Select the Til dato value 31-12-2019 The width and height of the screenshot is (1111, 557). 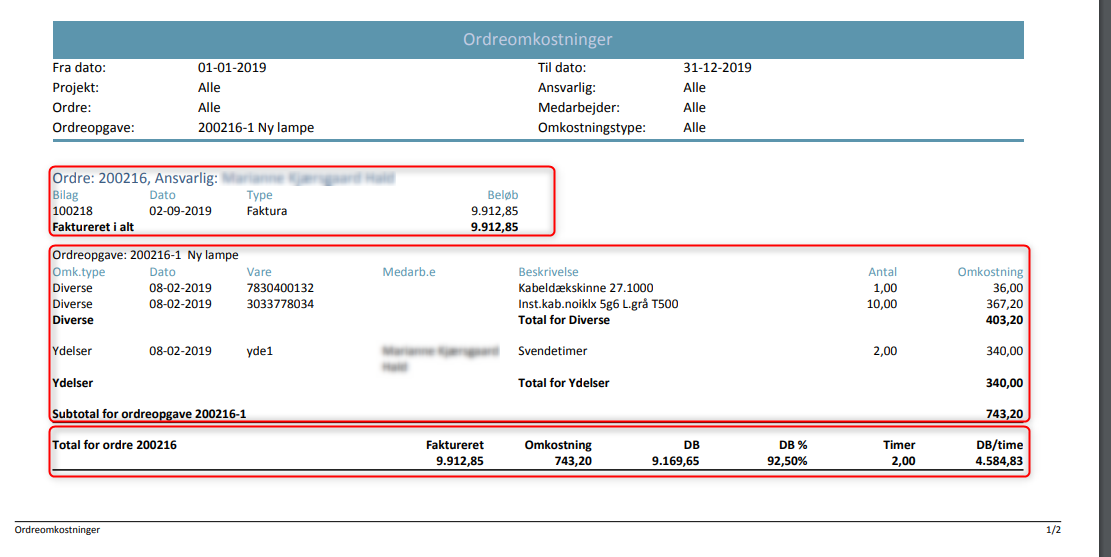(717, 68)
